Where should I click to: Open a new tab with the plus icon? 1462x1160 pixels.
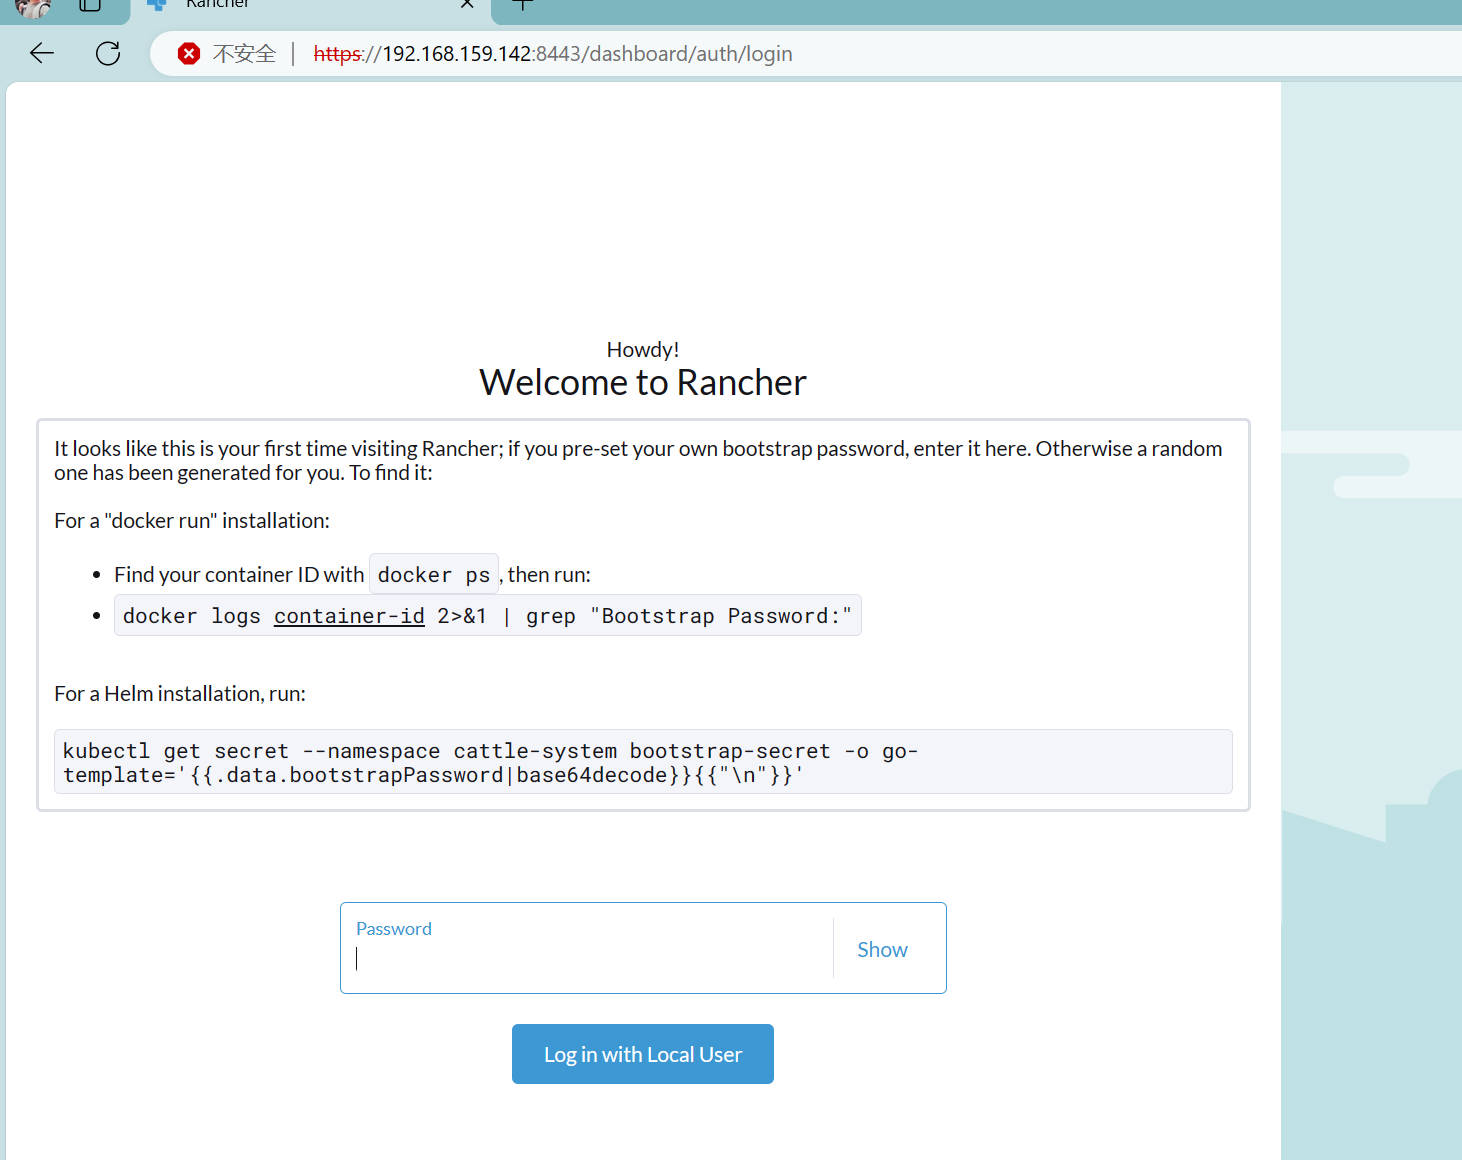(523, 4)
